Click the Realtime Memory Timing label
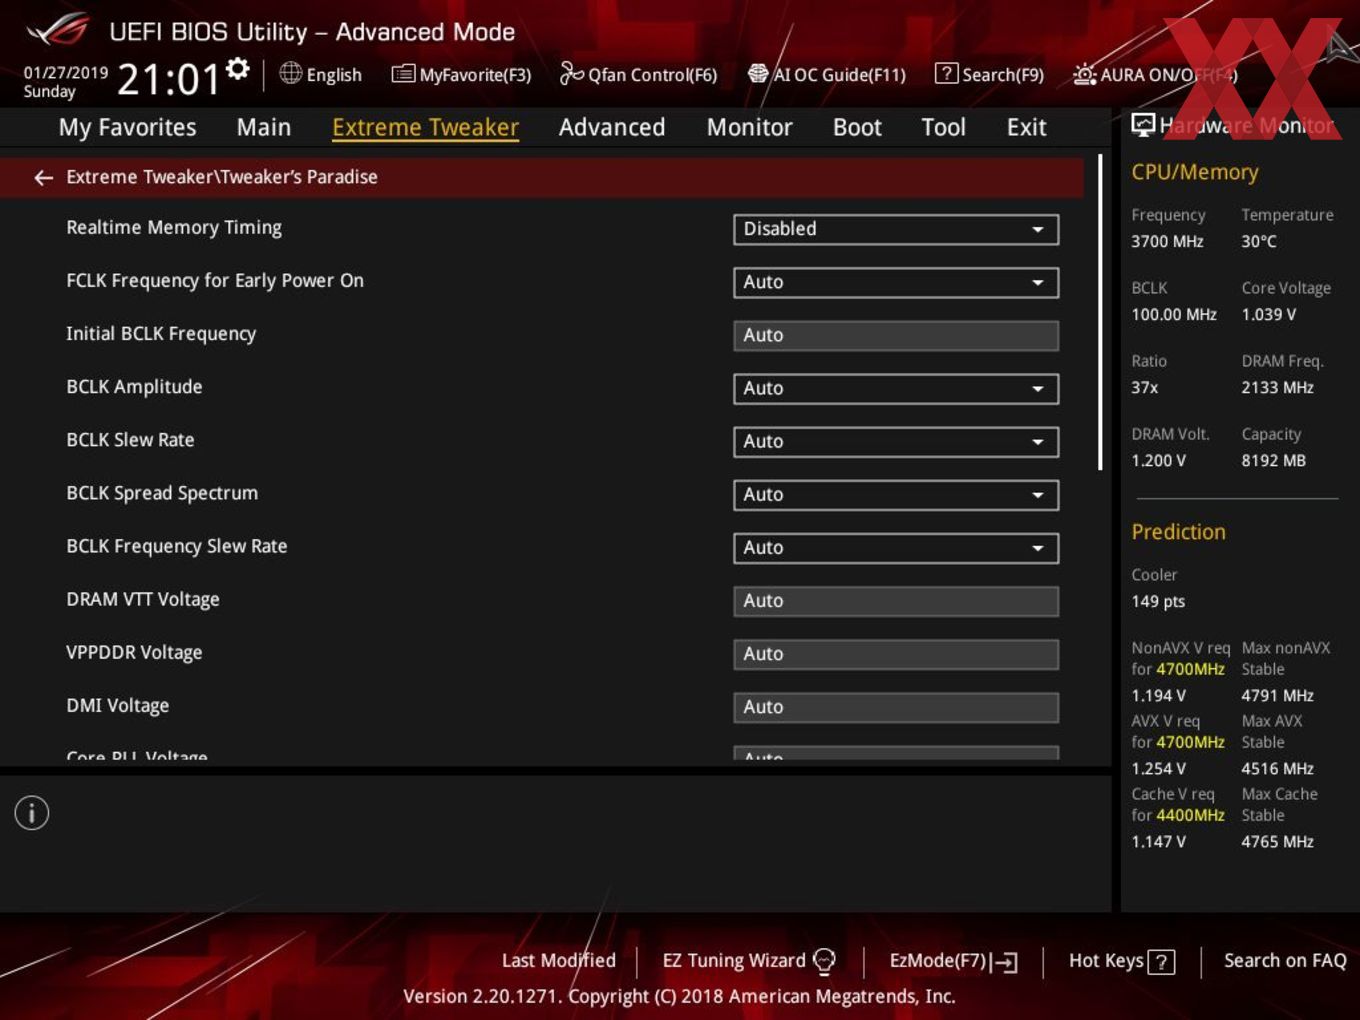 tap(174, 228)
